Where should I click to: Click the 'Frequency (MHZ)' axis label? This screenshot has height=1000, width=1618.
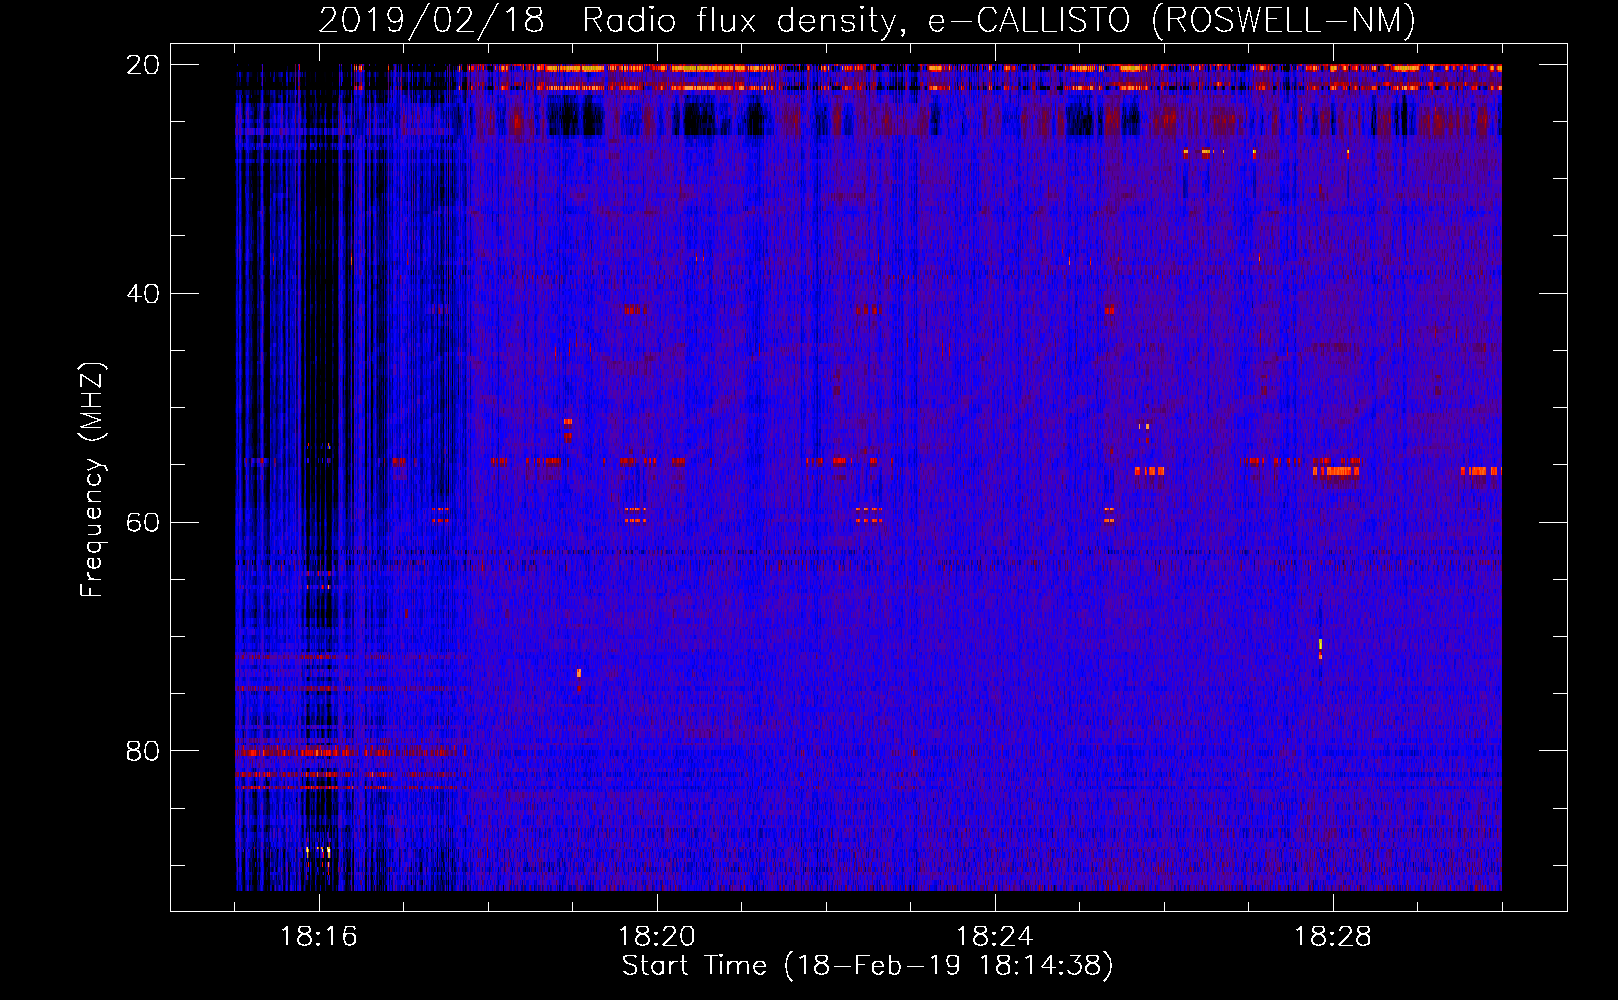pyautogui.click(x=92, y=479)
